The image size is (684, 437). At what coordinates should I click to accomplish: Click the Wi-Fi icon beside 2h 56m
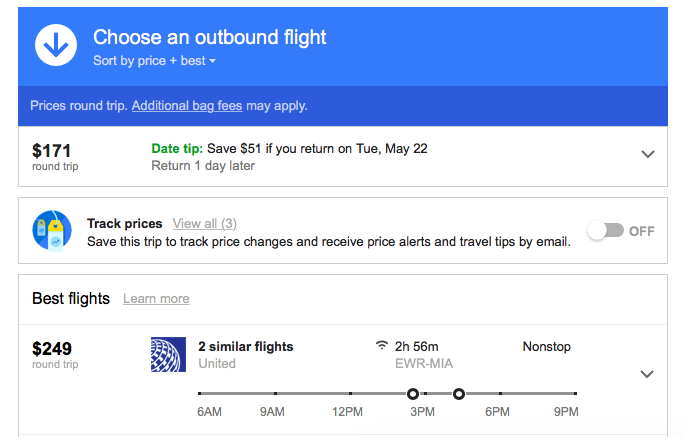(382, 345)
